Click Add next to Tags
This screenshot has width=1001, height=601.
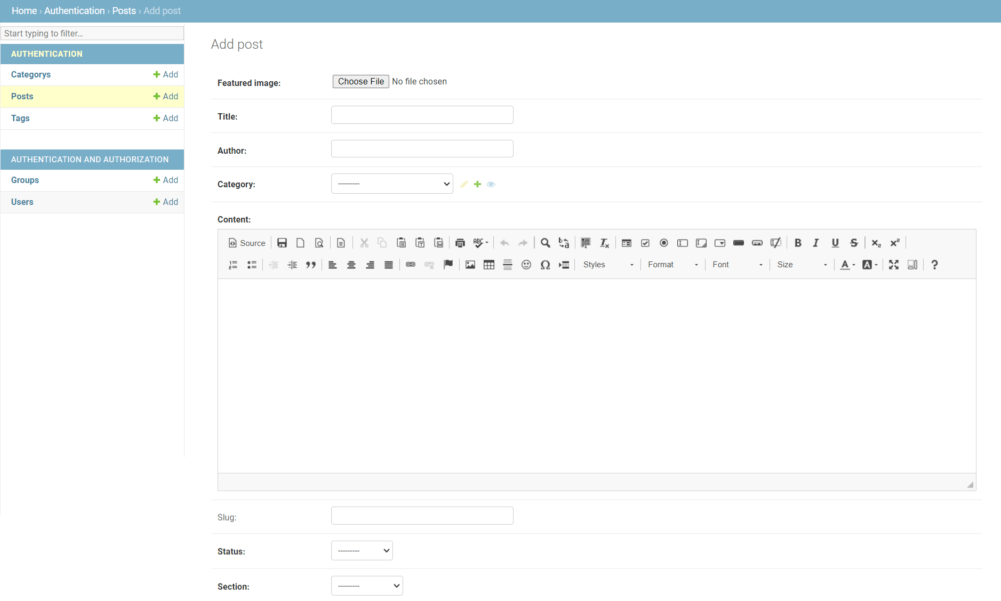[165, 118]
